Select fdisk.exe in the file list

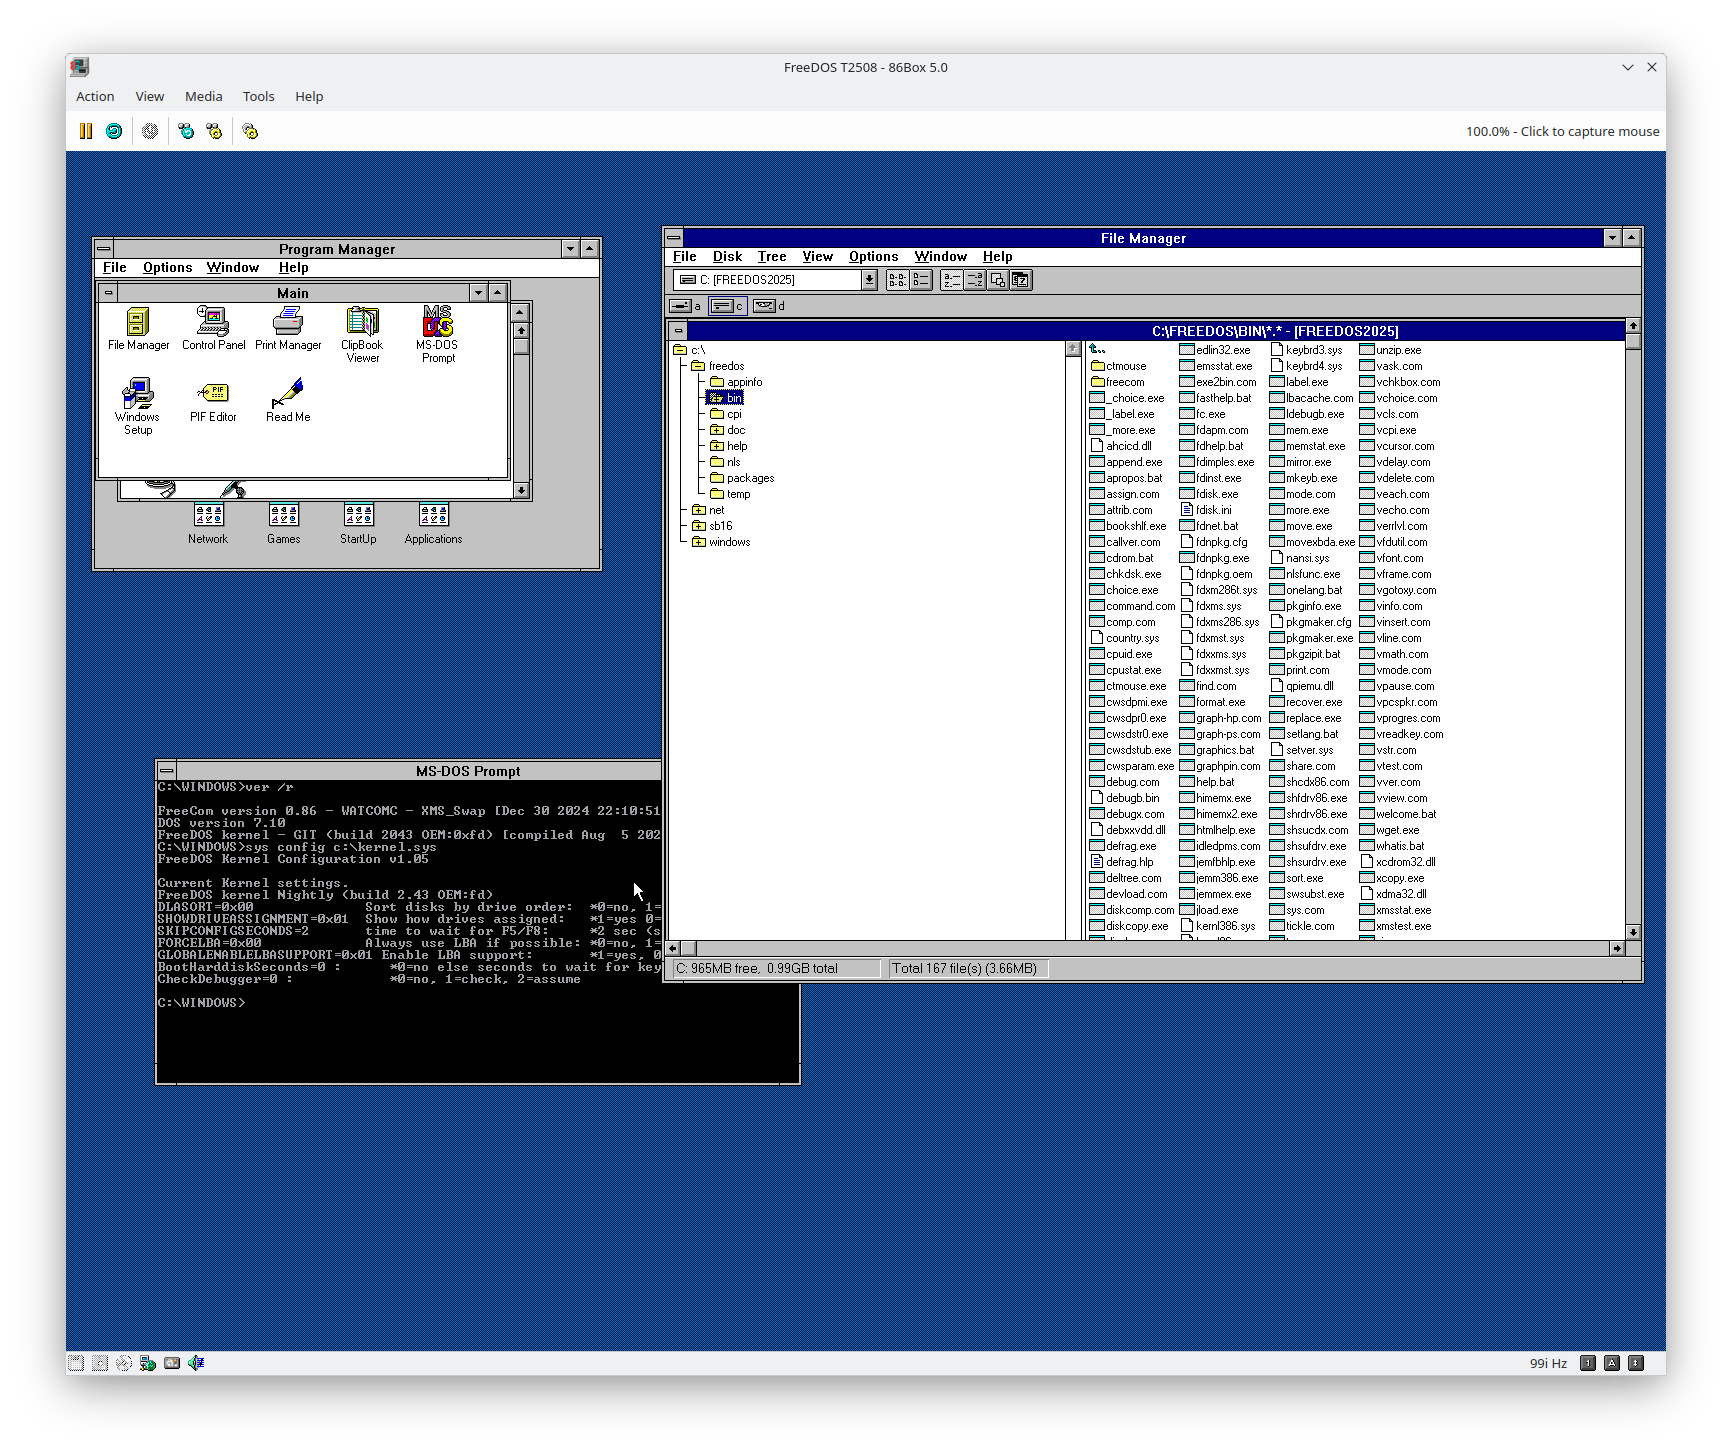[1216, 494]
